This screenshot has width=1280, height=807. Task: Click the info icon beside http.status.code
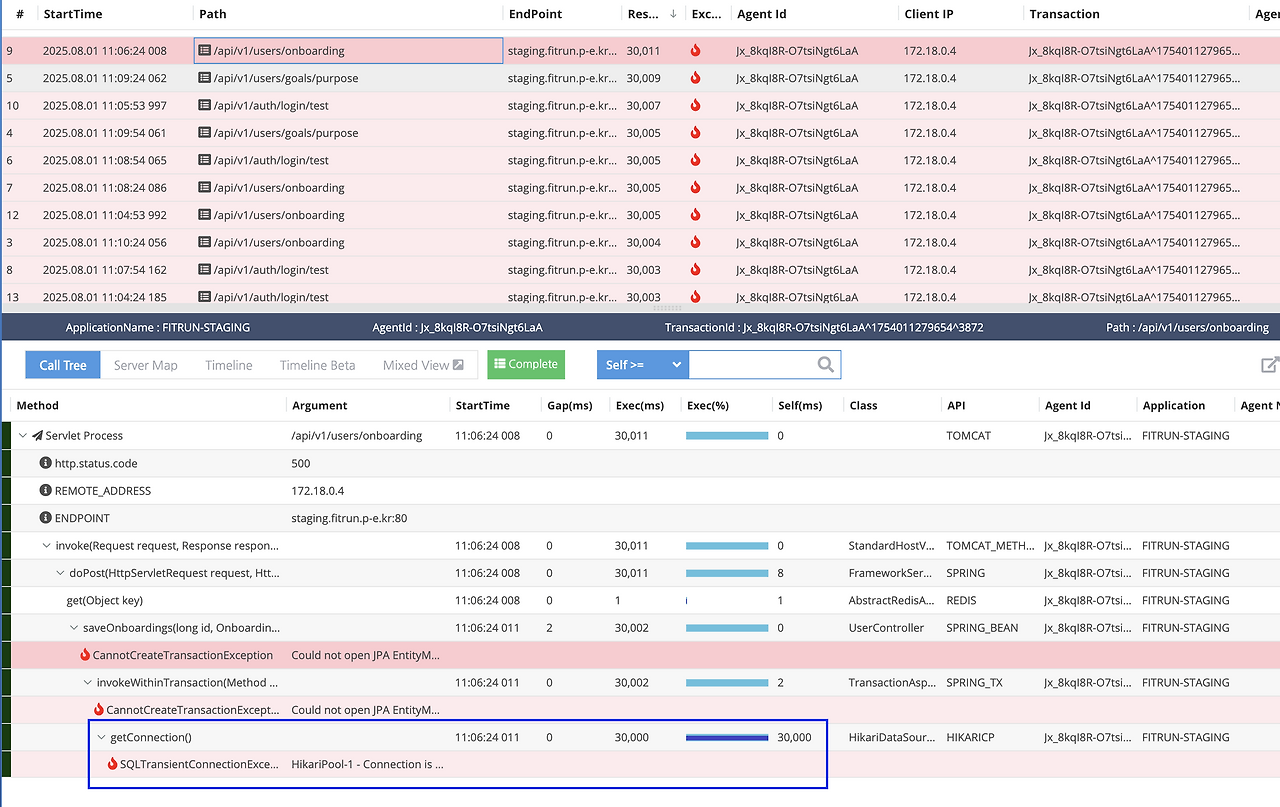click(x=45, y=463)
